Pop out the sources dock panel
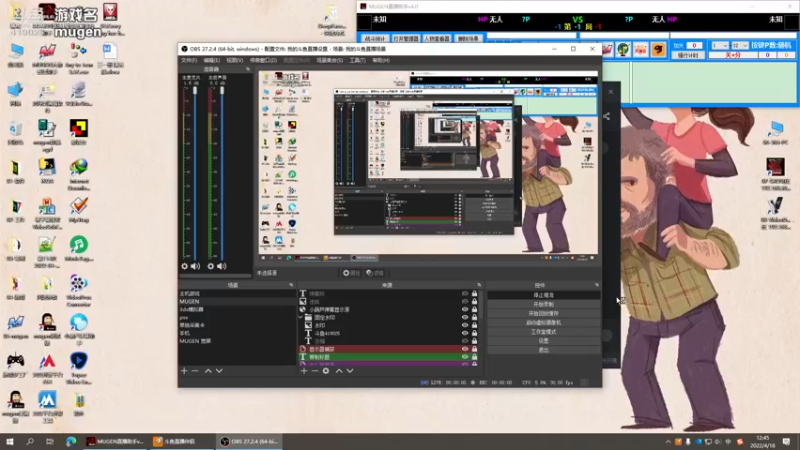This screenshot has width=800, height=450. pyautogui.click(x=479, y=285)
